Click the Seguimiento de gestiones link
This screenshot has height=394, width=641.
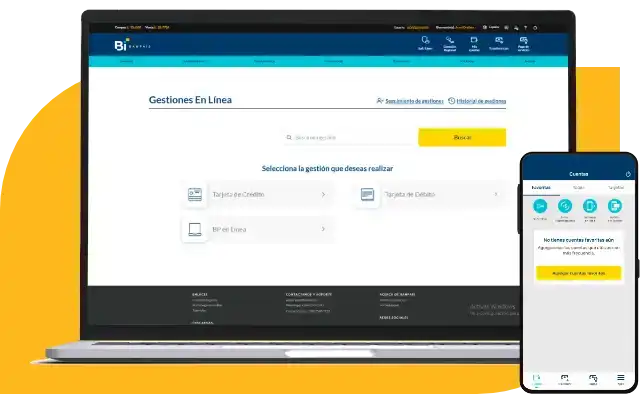coord(414,101)
